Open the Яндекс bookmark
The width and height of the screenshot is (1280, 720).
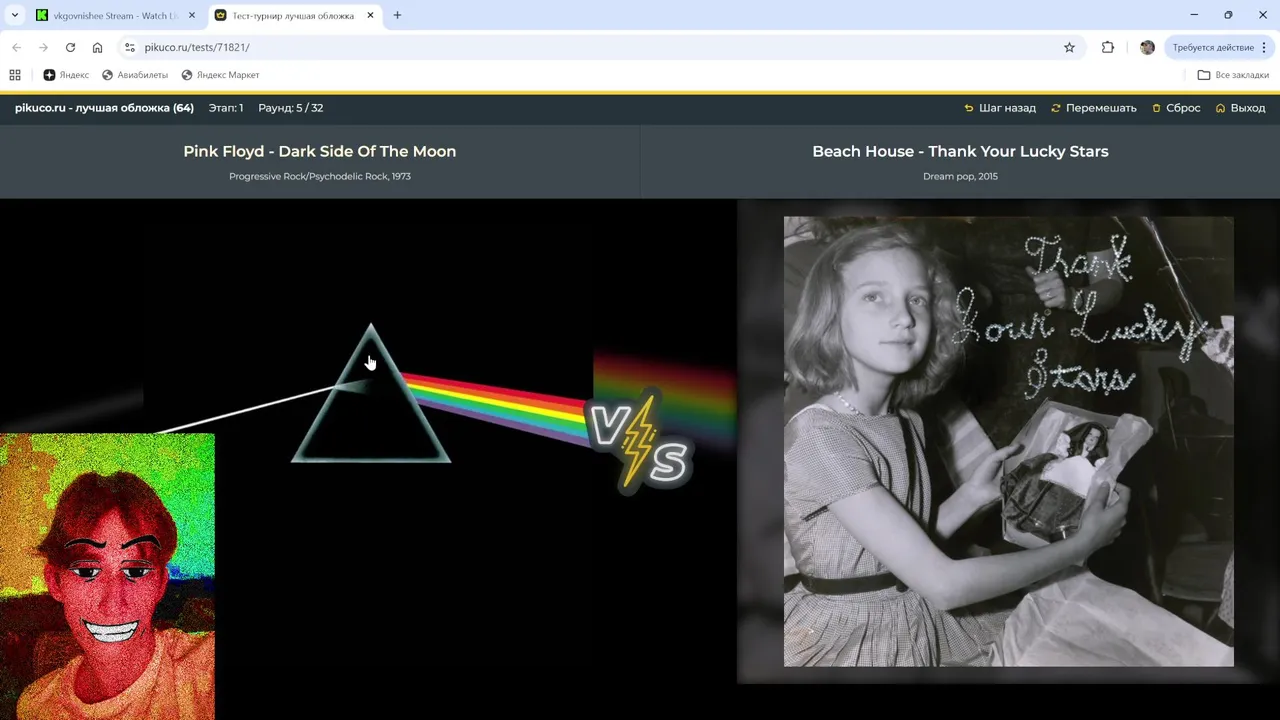[66, 75]
